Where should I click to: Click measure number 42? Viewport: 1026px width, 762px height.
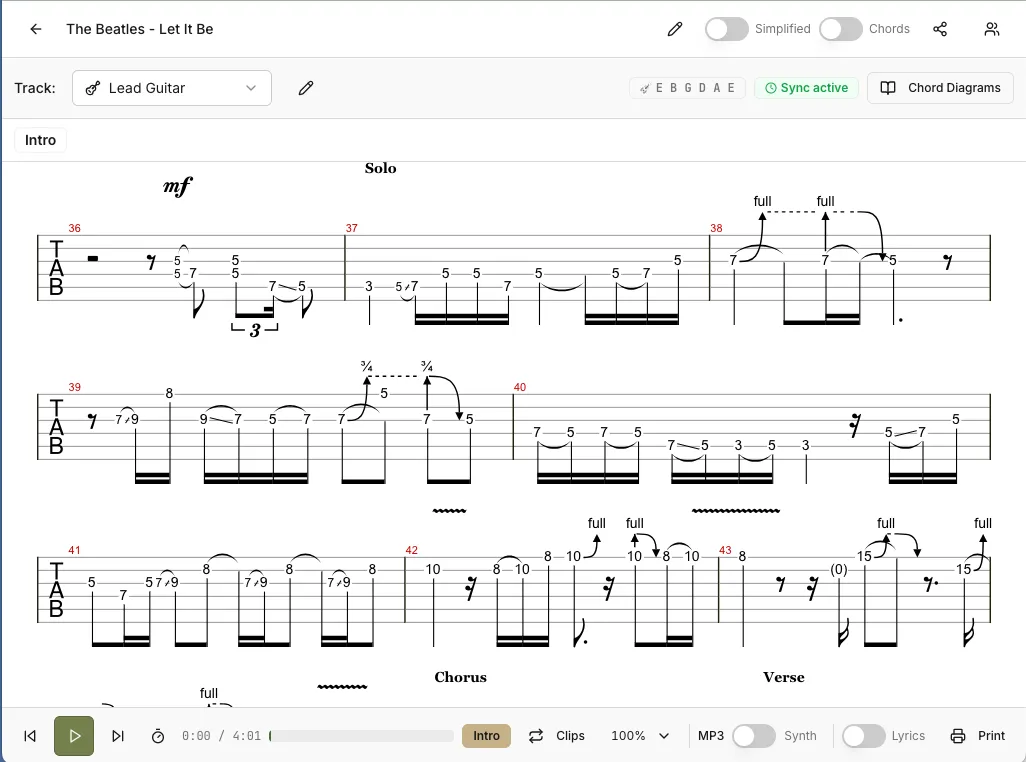tap(412, 550)
